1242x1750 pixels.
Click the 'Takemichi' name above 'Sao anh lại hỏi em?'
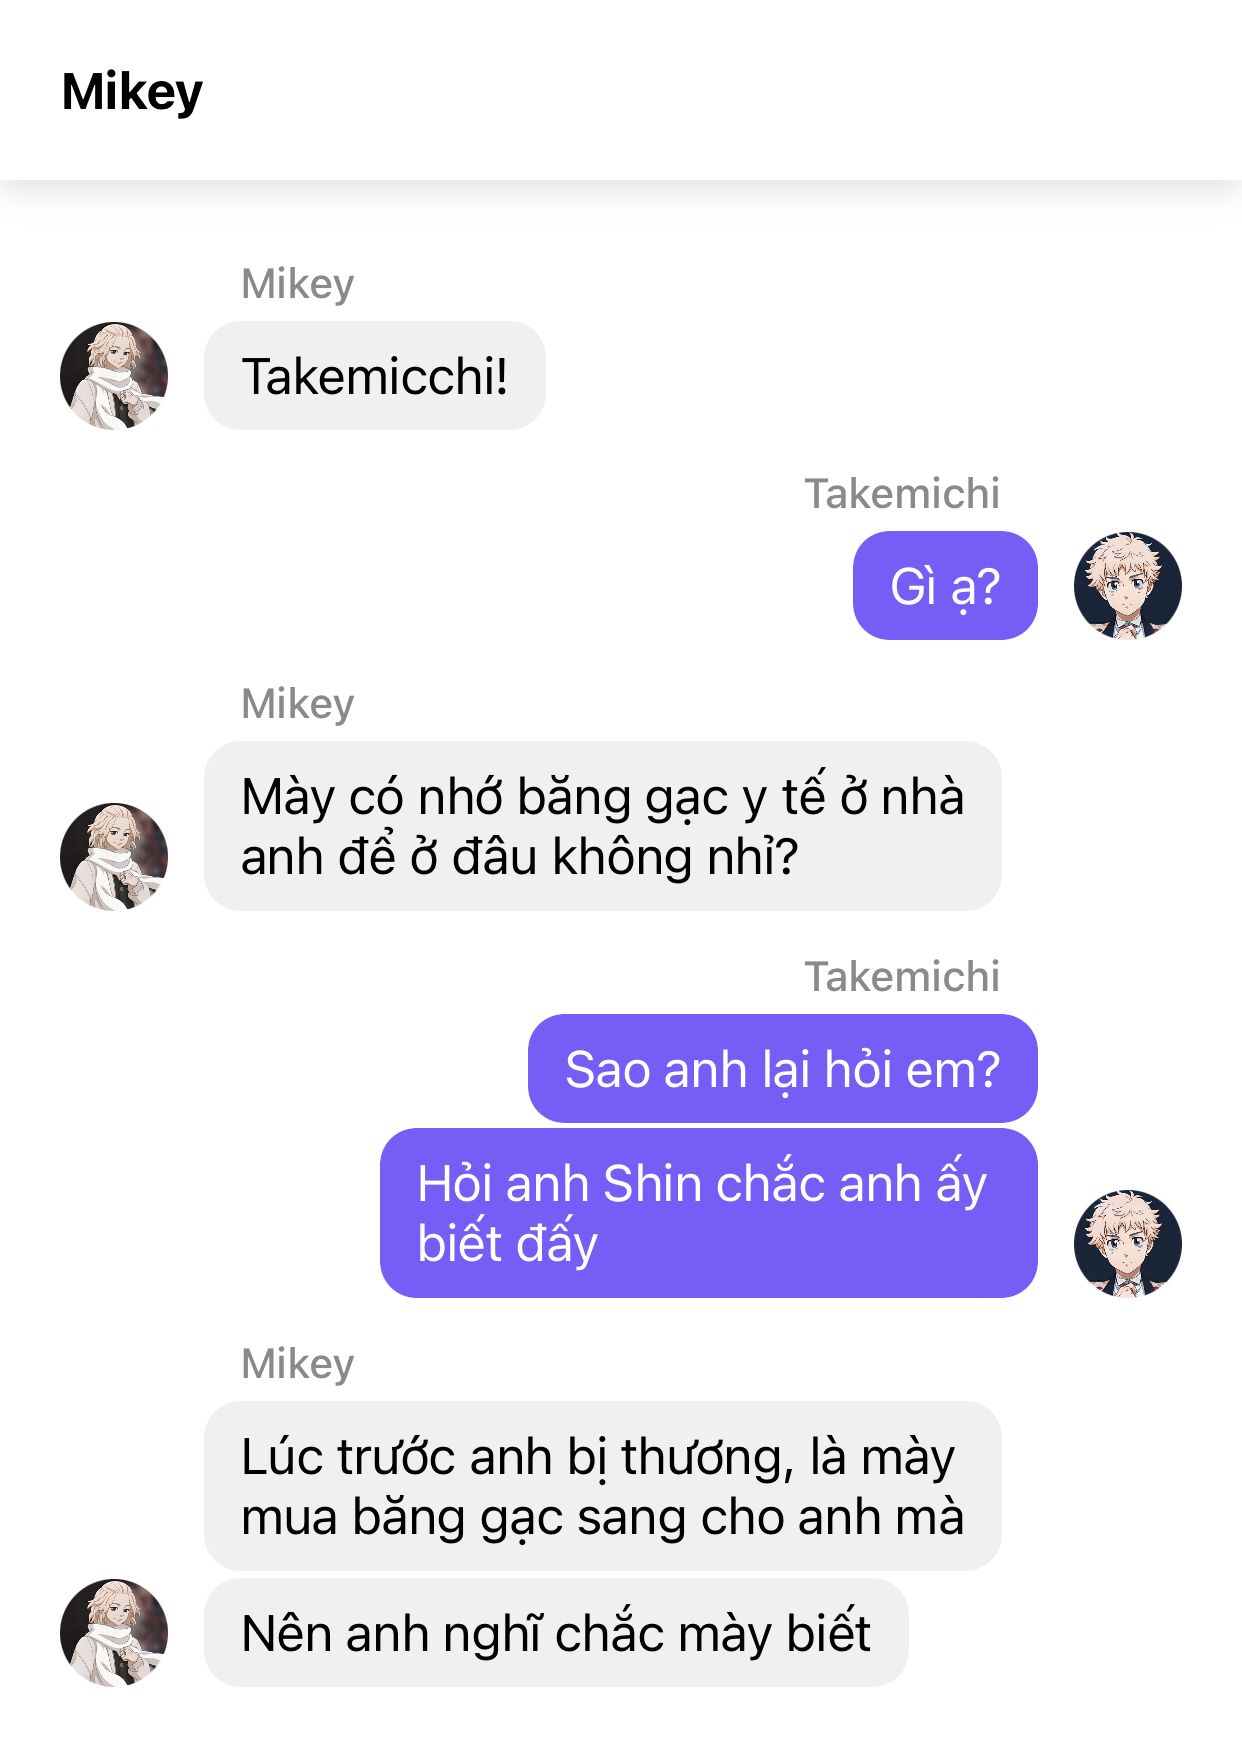[x=902, y=976]
